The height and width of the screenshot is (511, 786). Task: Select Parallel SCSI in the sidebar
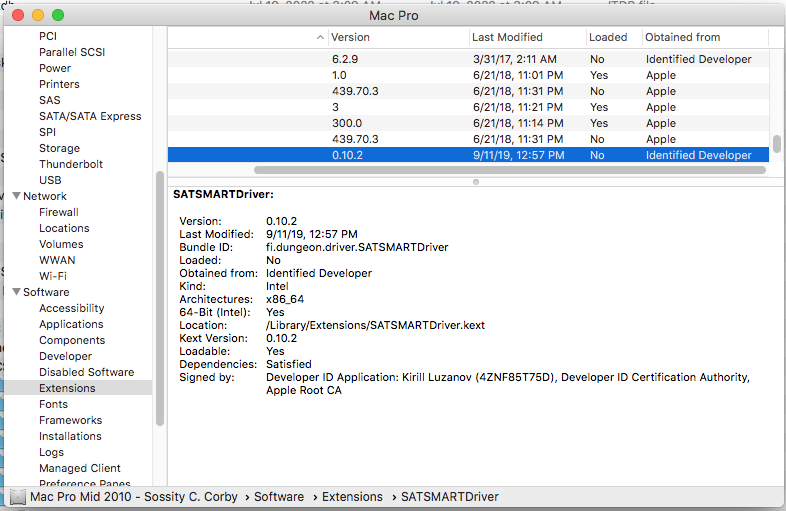point(72,52)
